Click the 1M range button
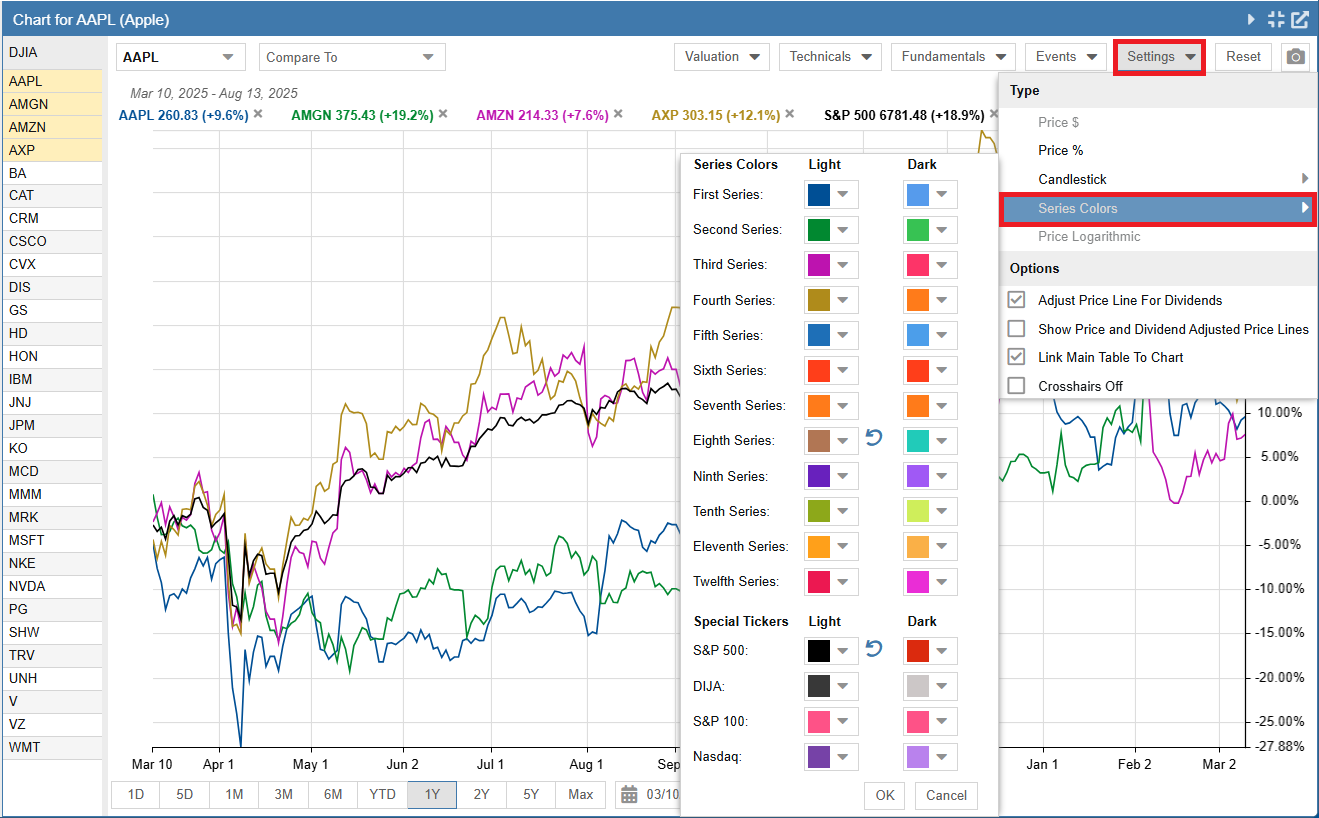The image size is (1319, 818). 234,795
